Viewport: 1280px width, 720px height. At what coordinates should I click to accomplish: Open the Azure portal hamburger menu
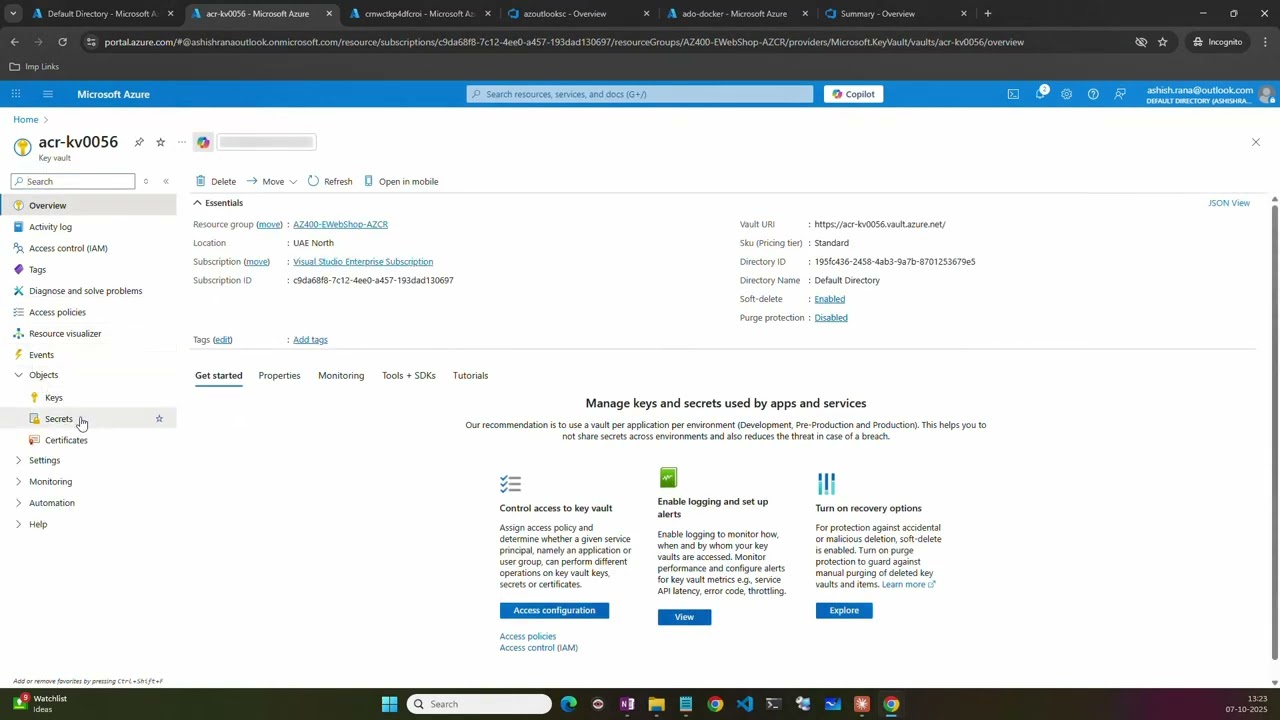pyautogui.click(x=47, y=94)
